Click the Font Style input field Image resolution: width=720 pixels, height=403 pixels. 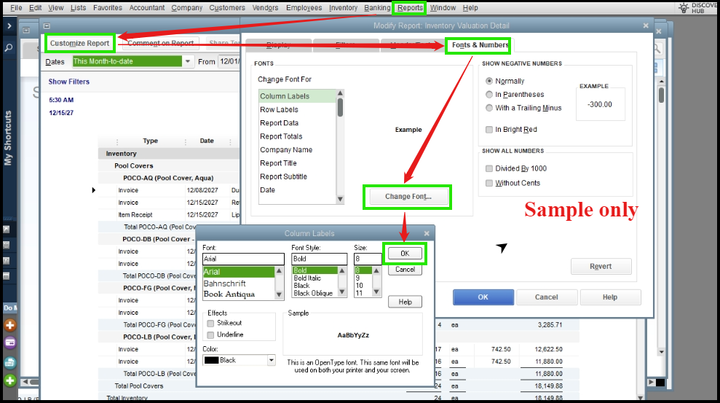(319, 259)
